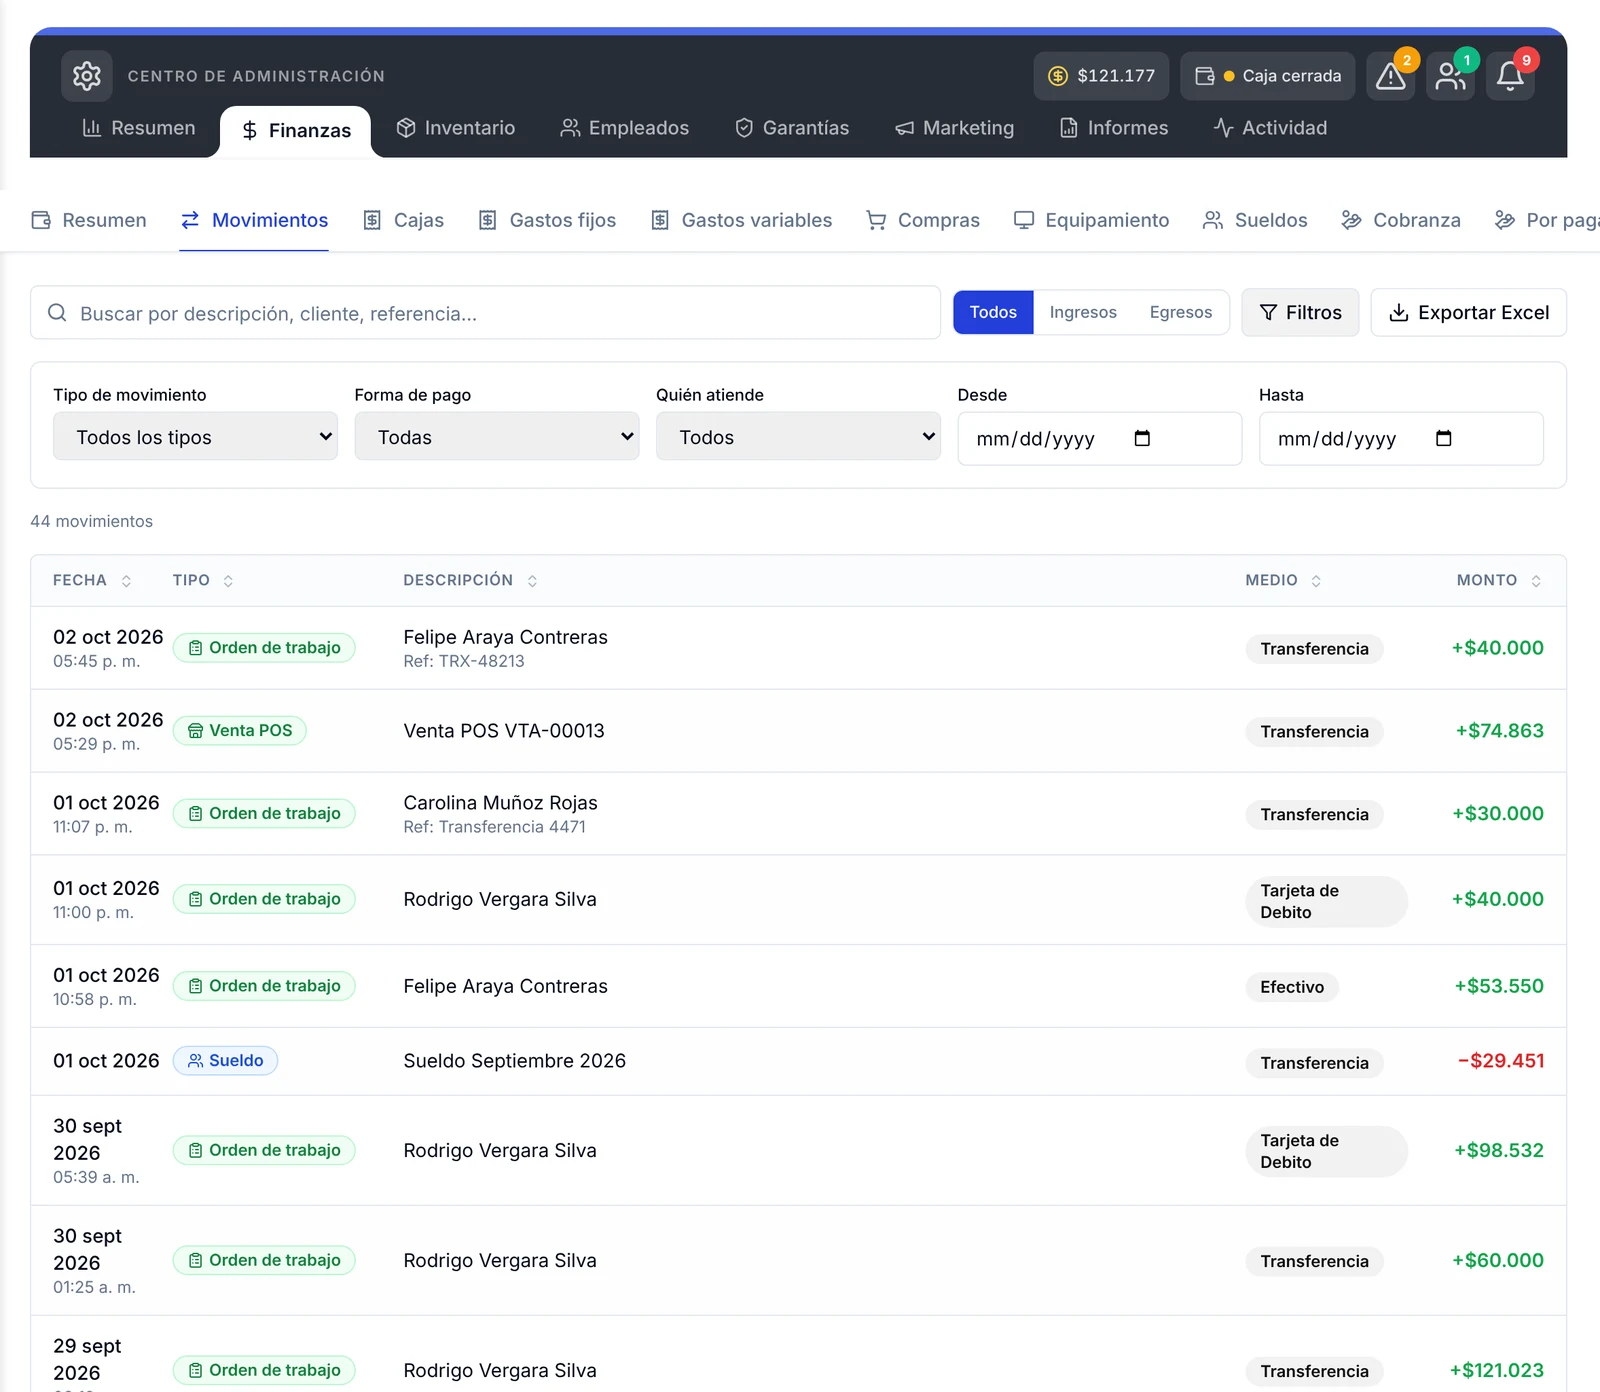1600x1392 pixels.
Task: Expand the Quién atiende dropdown
Action: pyautogui.click(x=798, y=437)
